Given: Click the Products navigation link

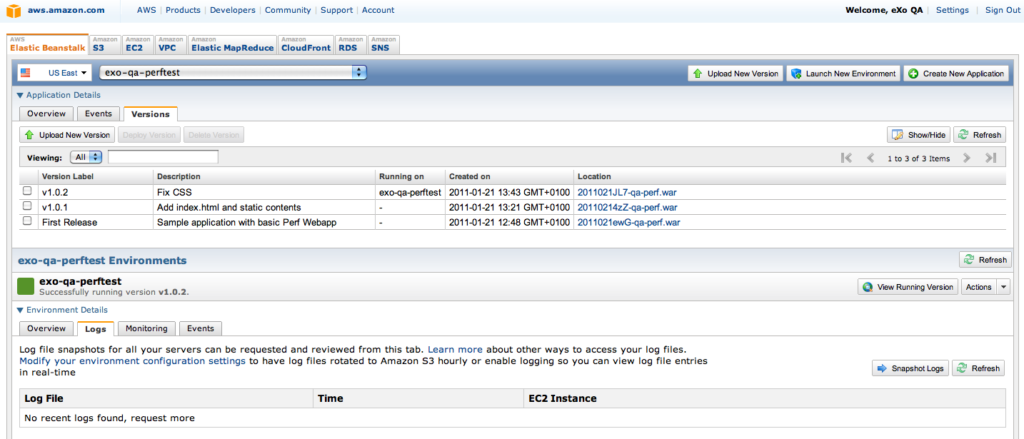Looking at the screenshot, I should tap(184, 10).
